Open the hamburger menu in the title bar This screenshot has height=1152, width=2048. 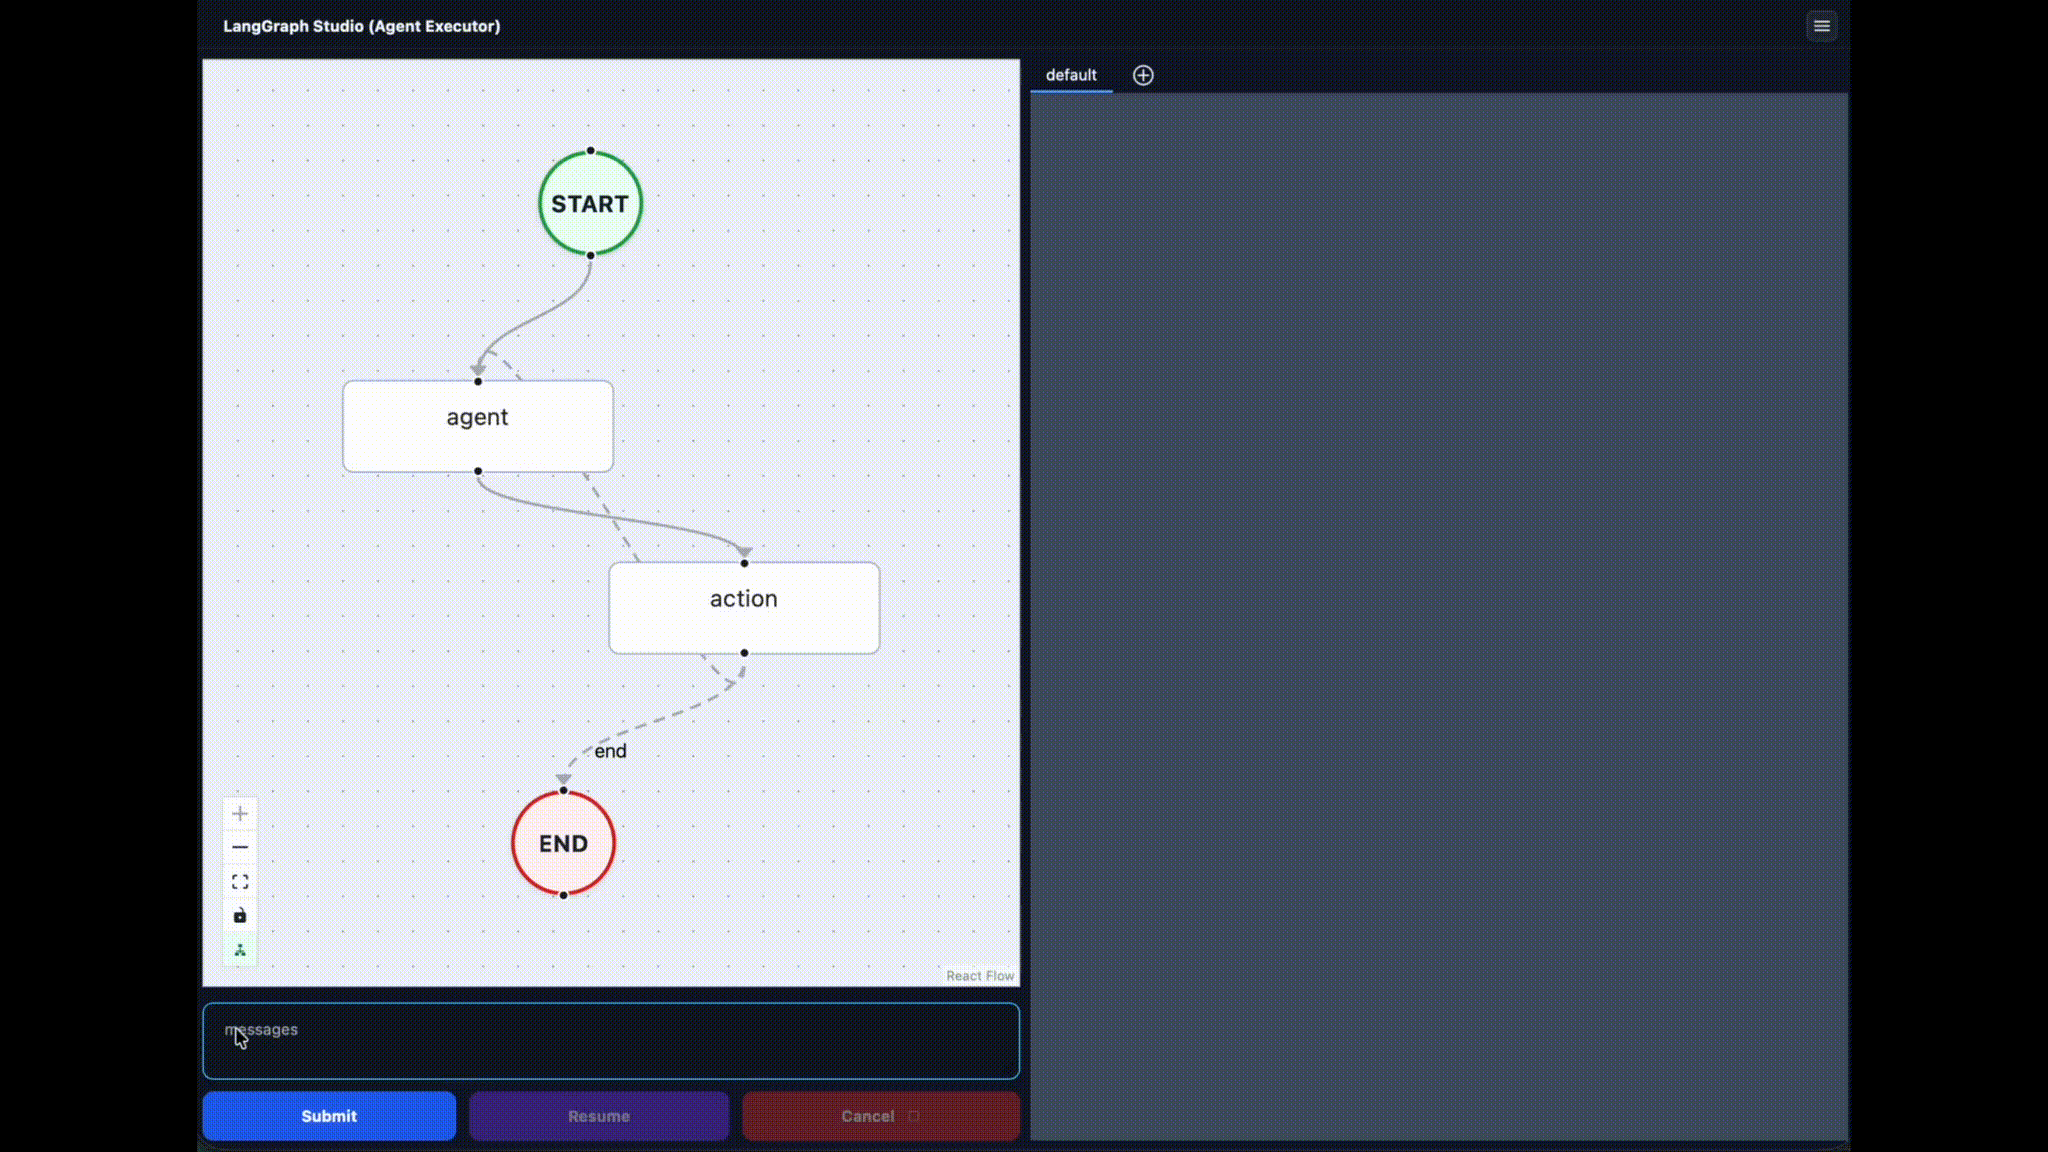click(1821, 26)
